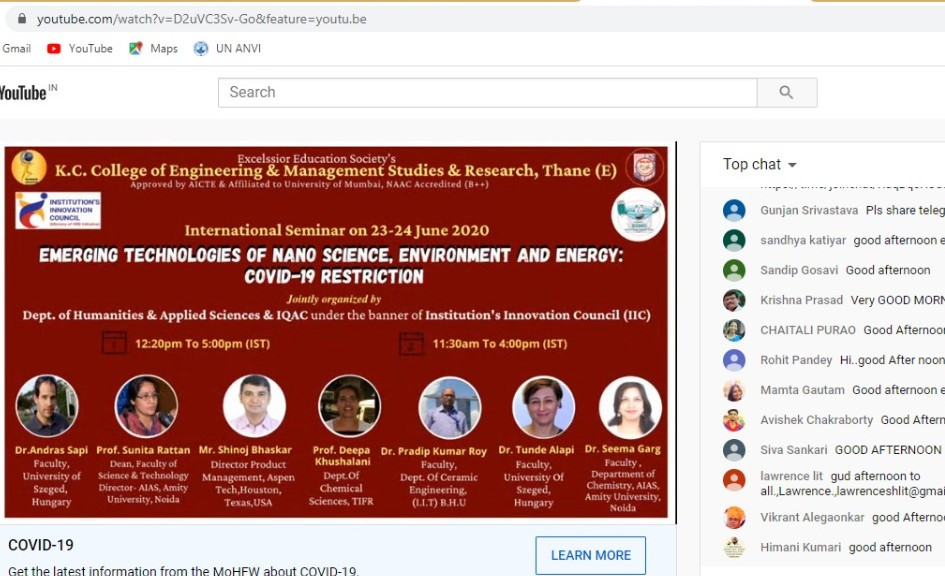Click the search magnifier button
945x576 pixels.
tap(786, 92)
